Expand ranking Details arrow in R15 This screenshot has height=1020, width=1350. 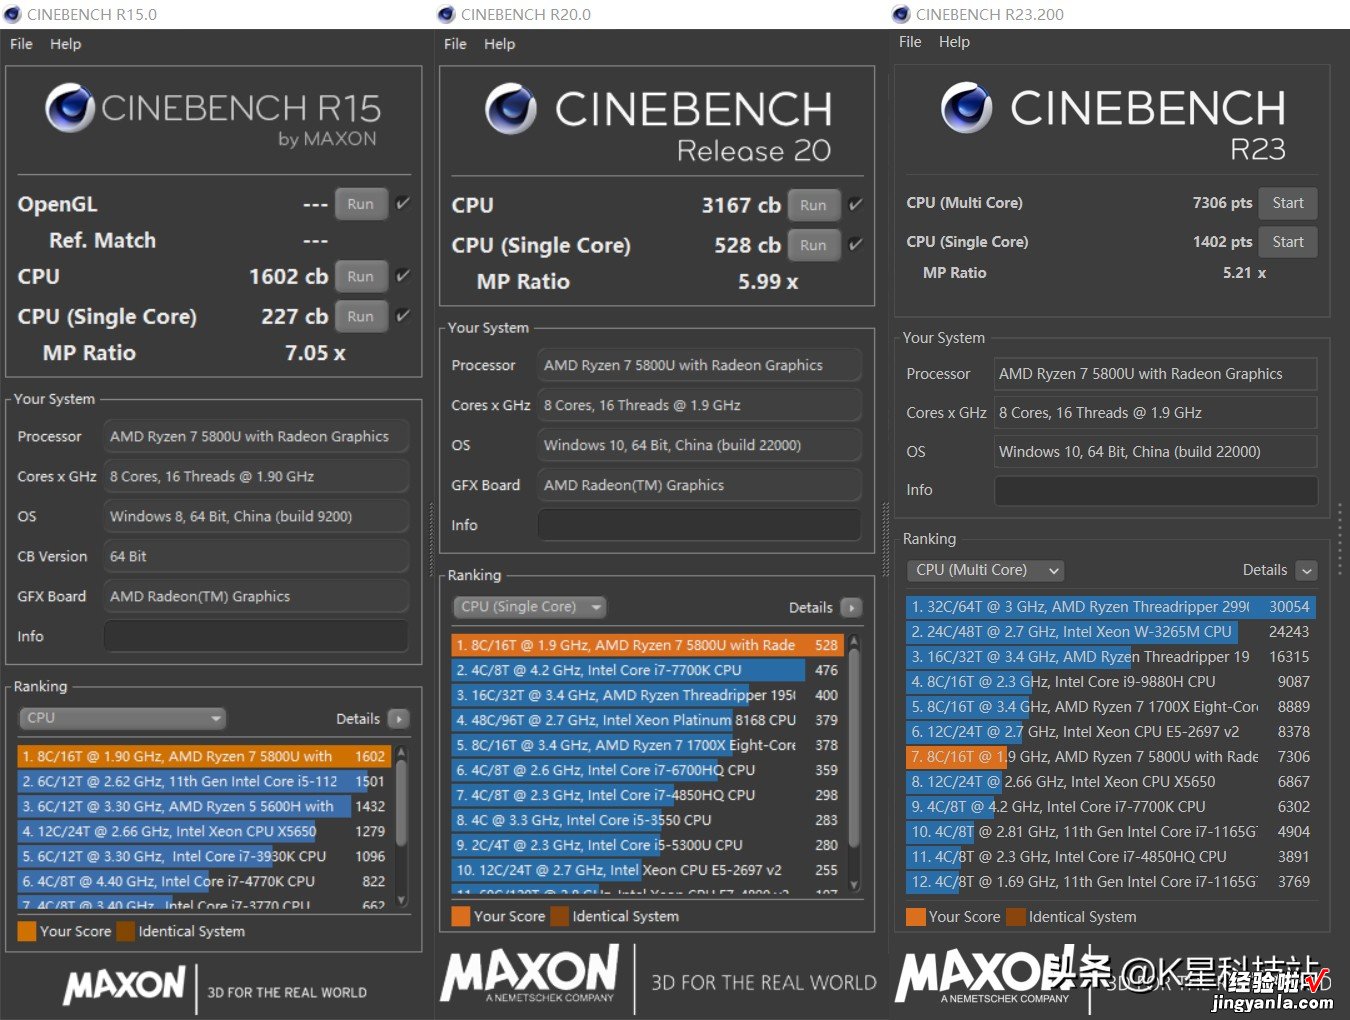(x=398, y=719)
